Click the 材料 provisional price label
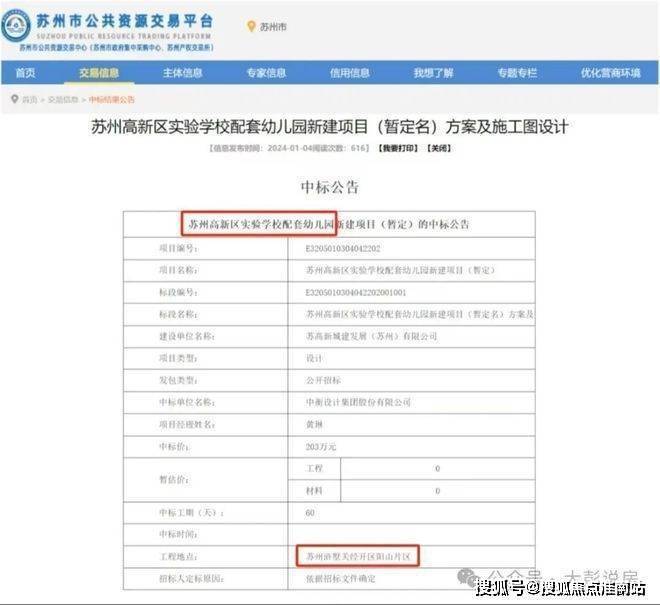 (x=314, y=490)
